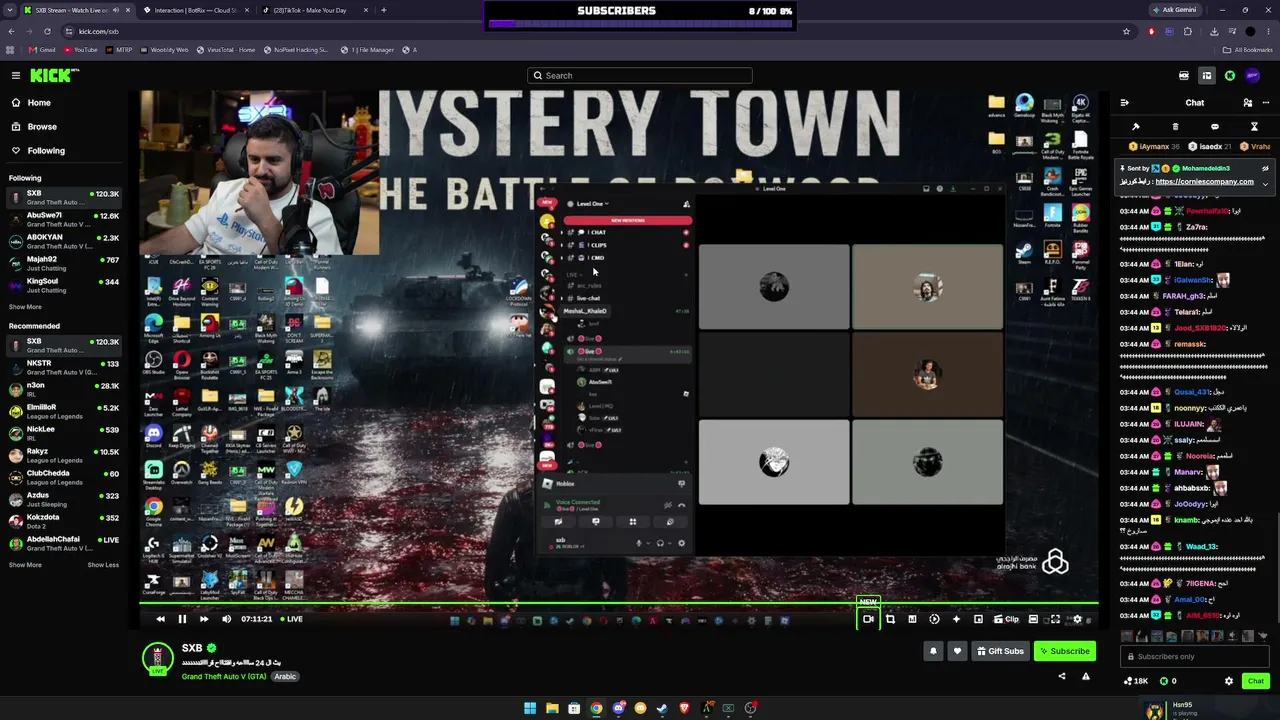This screenshot has width=1280, height=720.
Task: Open the header inventory box icon
Action: pyautogui.click(x=1207, y=75)
